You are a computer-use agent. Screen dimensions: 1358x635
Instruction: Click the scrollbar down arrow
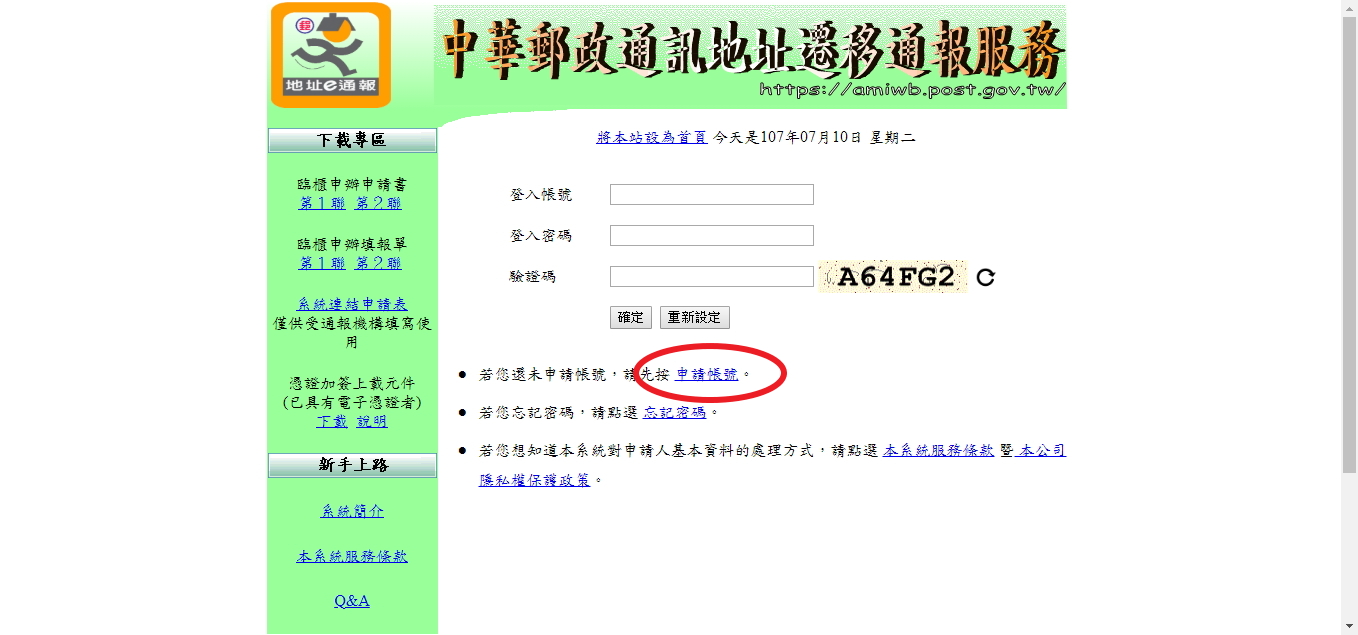click(x=1349, y=626)
